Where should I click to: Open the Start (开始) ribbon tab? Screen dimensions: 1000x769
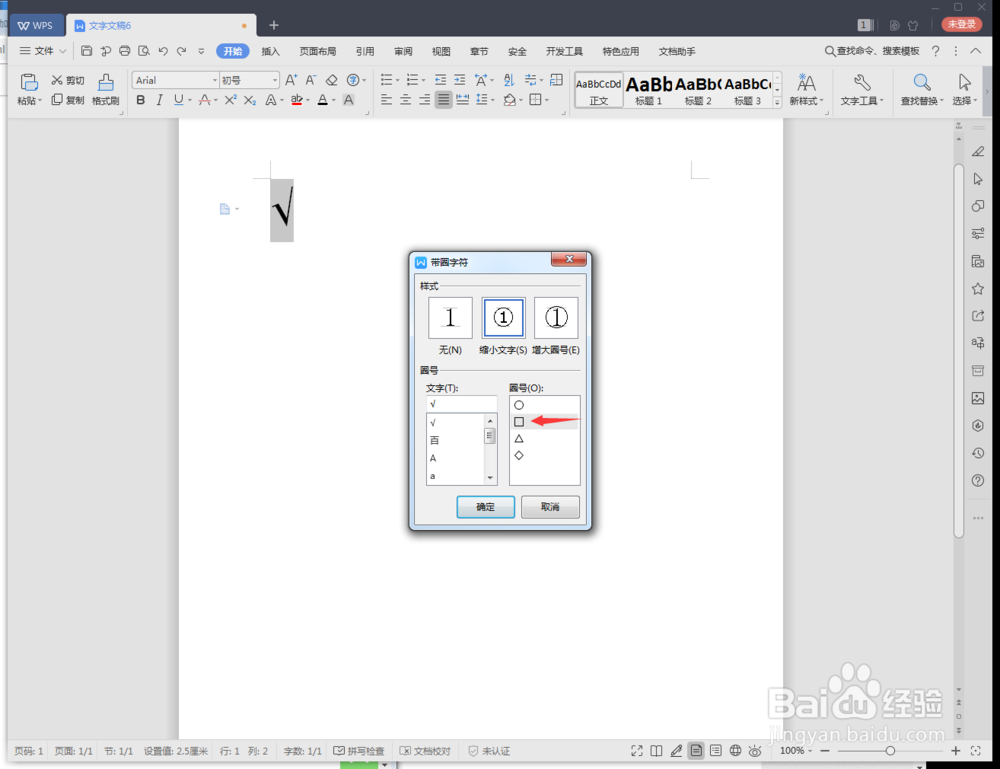[233, 51]
